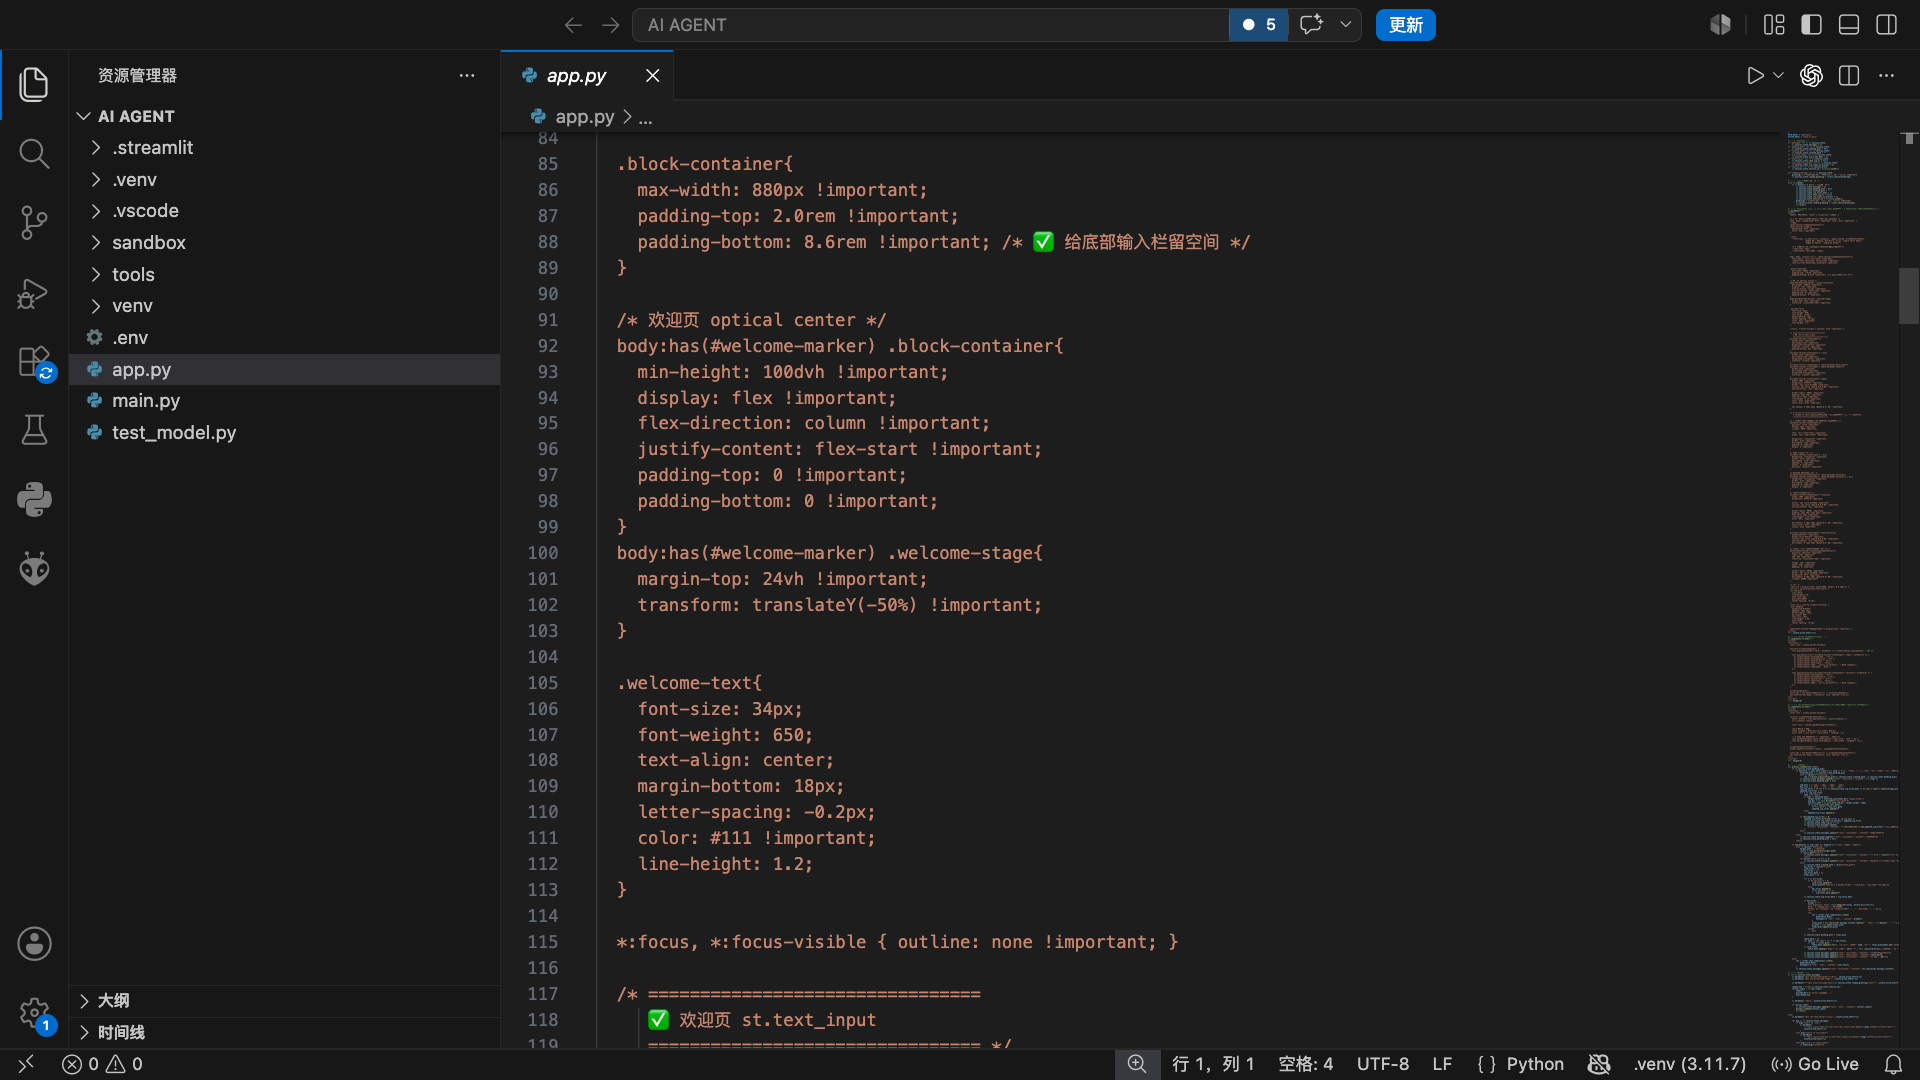Open the Python activity bar view
Viewport: 1920px width, 1080px height.
click(x=34, y=499)
